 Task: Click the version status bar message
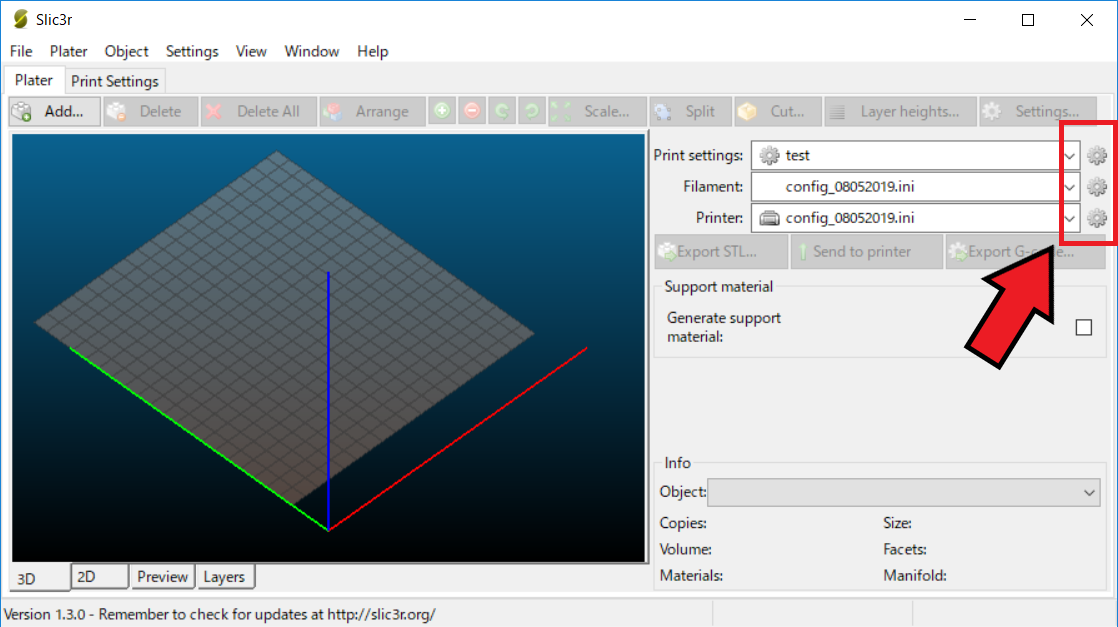220,614
